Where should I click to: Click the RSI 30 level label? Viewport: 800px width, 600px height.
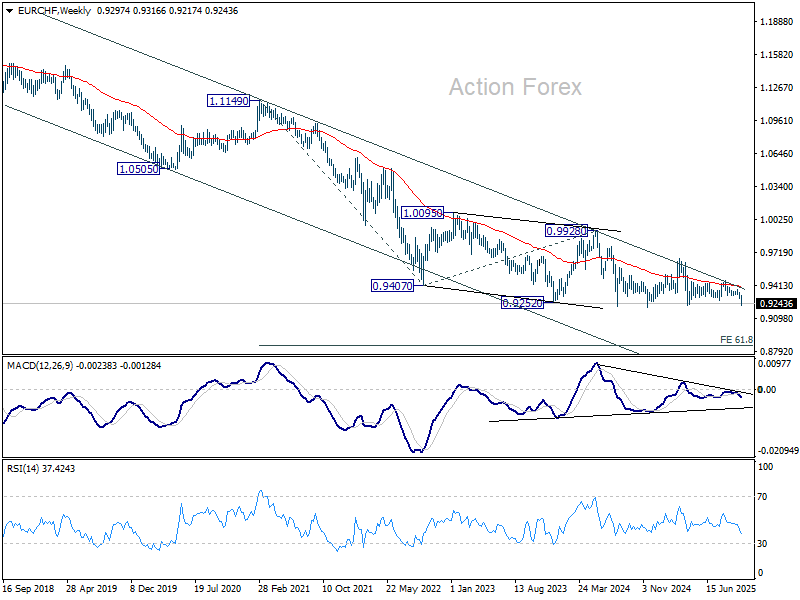(x=762, y=544)
